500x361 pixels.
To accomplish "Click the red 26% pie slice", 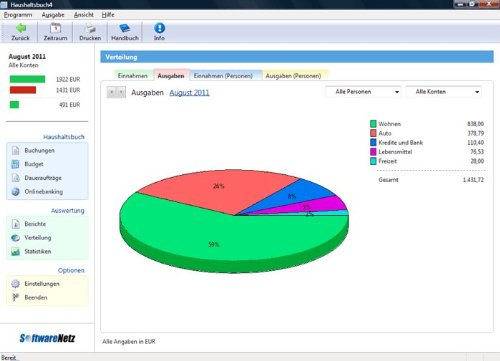I will click(218, 187).
